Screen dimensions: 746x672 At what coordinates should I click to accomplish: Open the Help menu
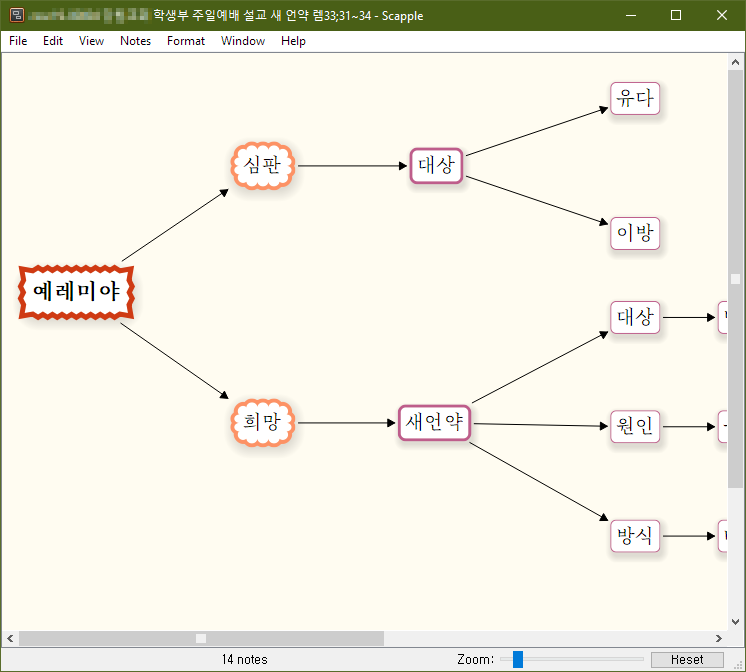pyautogui.click(x=293, y=41)
